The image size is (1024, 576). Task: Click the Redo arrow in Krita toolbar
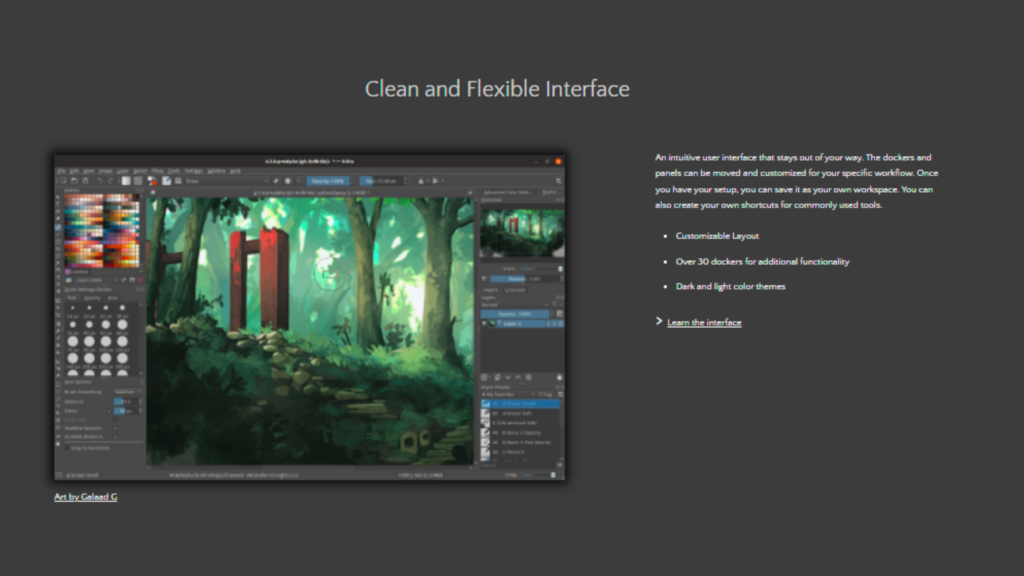coord(111,181)
